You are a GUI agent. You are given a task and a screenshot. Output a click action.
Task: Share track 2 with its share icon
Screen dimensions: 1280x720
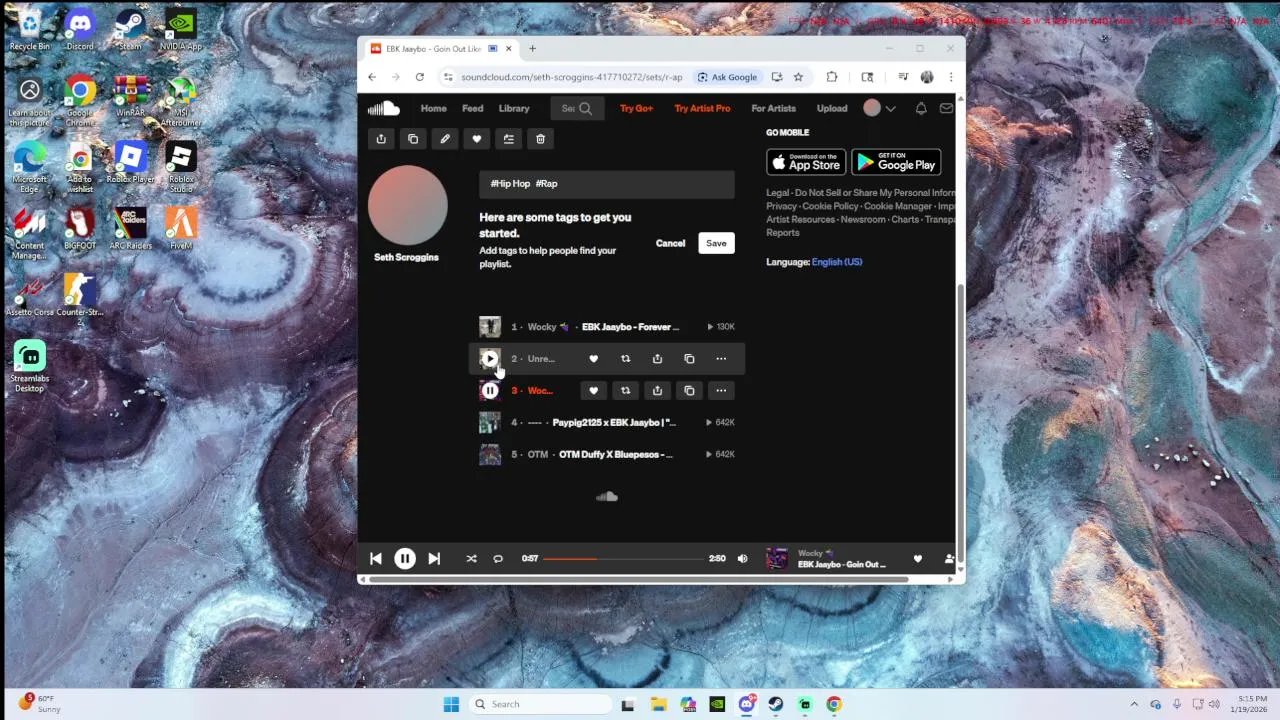click(x=657, y=359)
